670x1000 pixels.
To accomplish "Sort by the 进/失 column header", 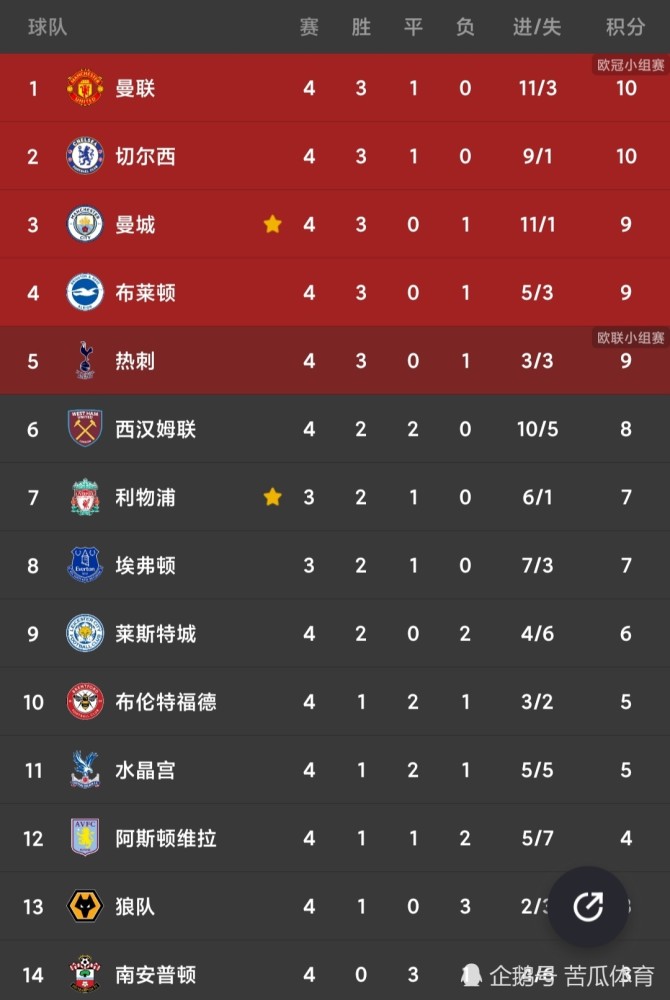I will coord(537,27).
